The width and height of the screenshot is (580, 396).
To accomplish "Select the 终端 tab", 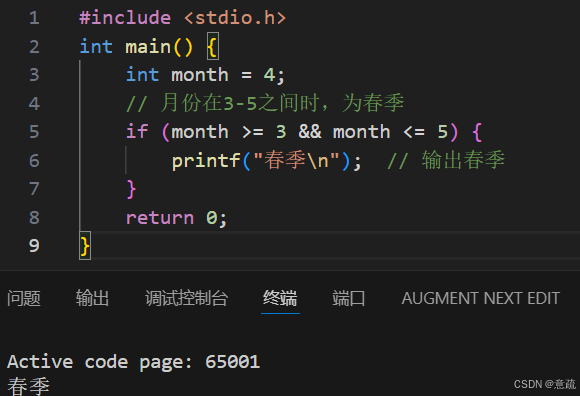I will (x=280, y=298).
